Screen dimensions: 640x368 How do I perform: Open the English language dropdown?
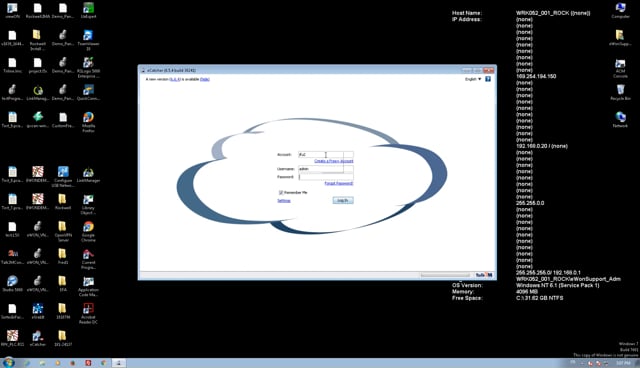[x=473, y=79]
